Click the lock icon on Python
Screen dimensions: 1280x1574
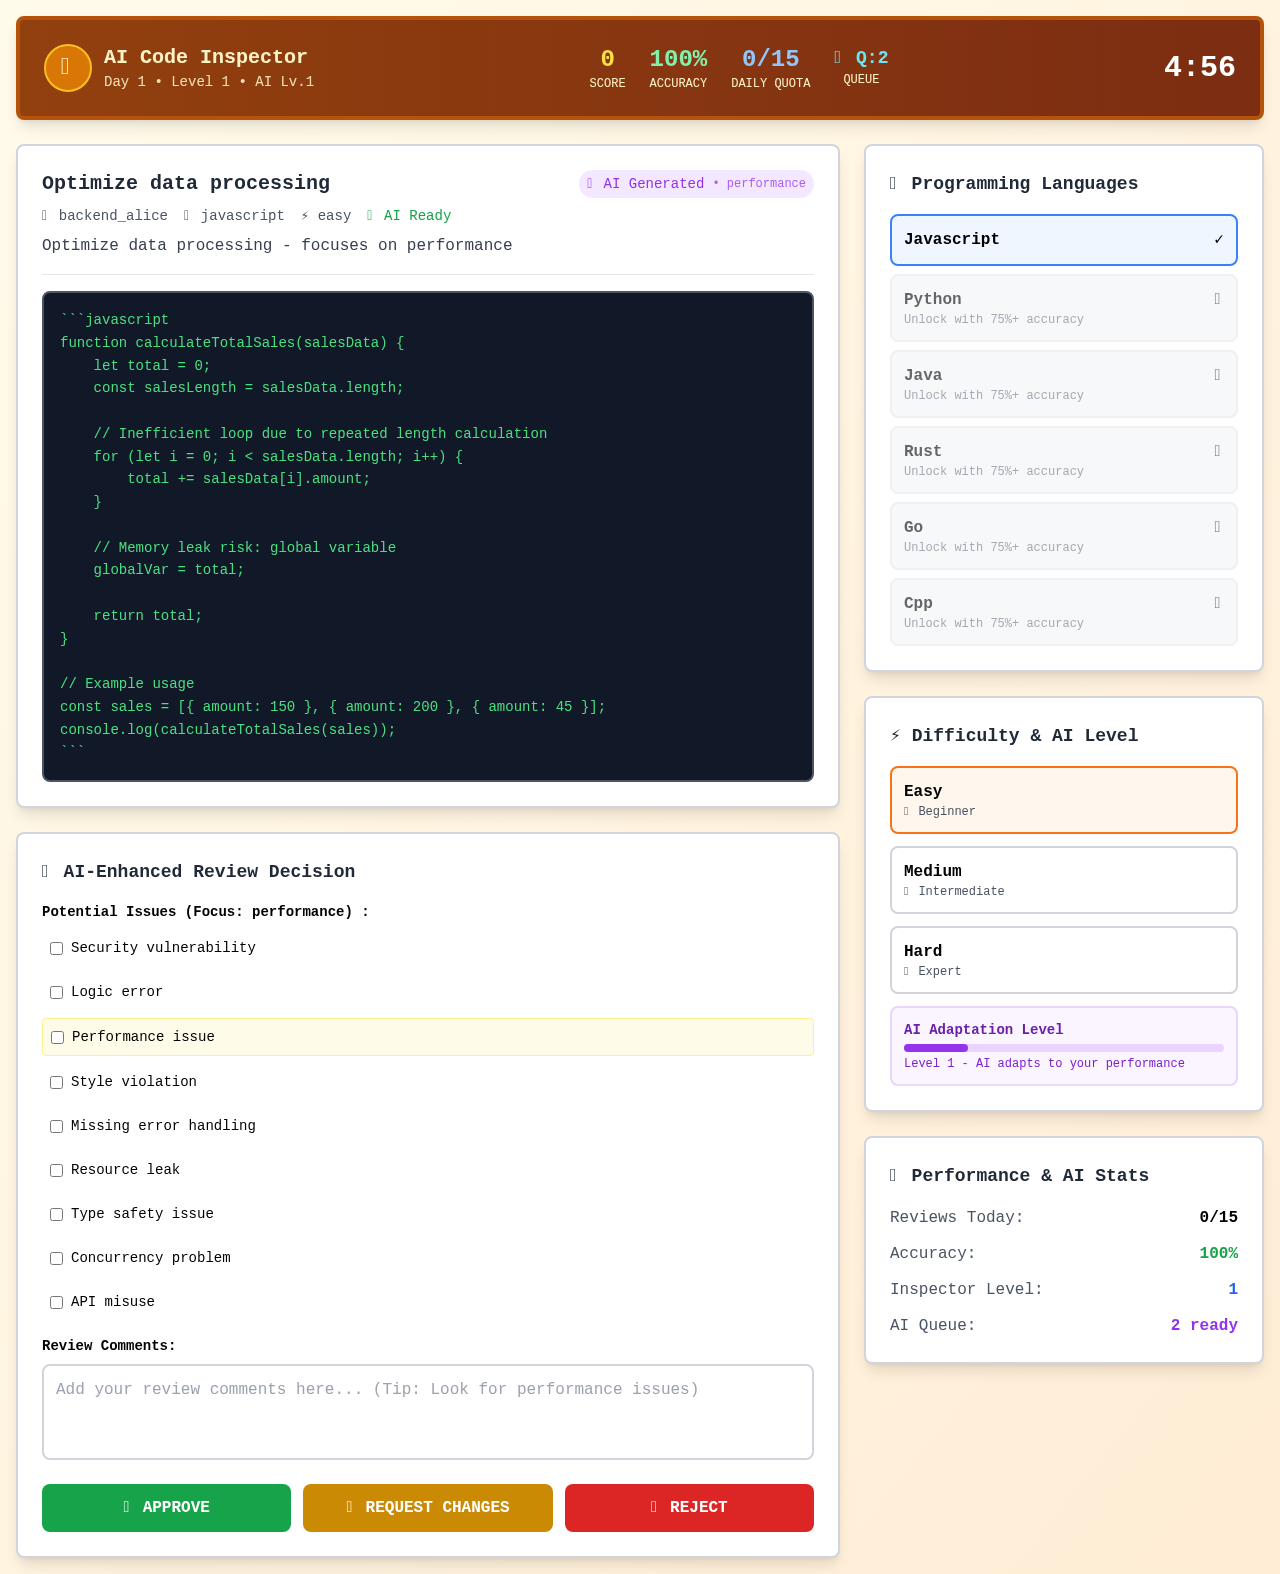(1217, 299)
